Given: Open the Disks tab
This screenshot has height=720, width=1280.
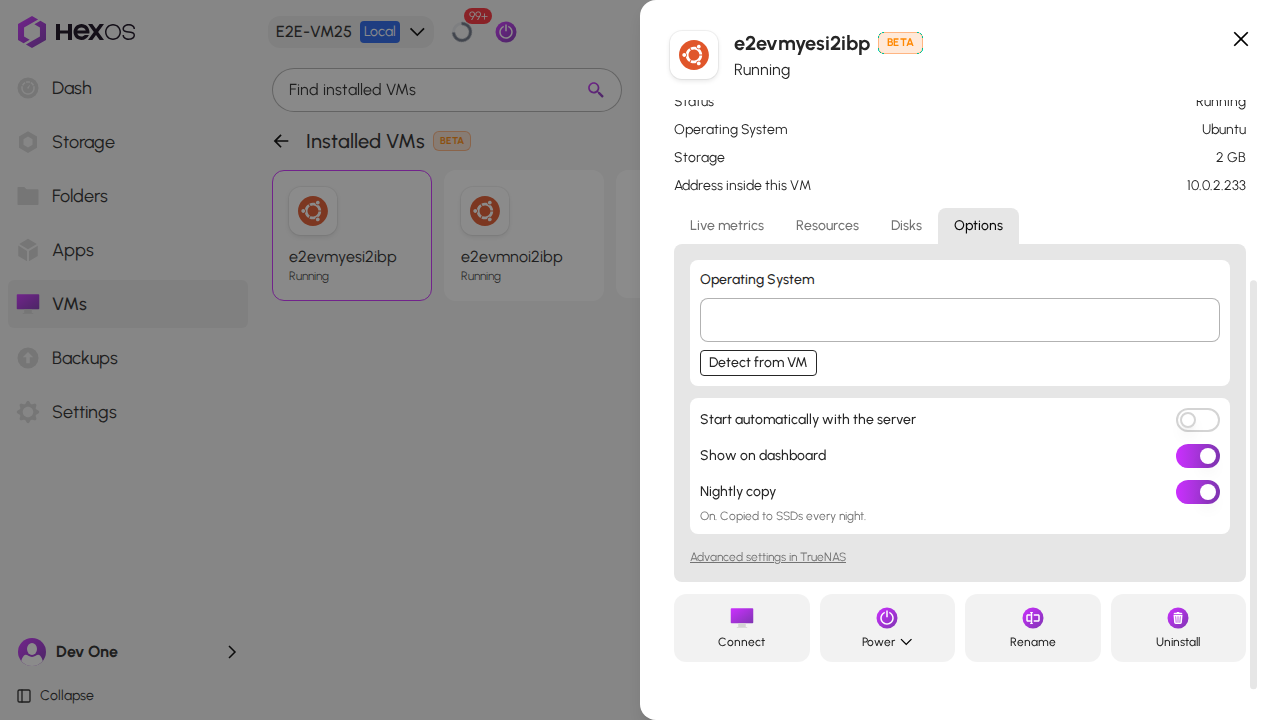Looking at the screenshot, I should [x=906, y=226].
